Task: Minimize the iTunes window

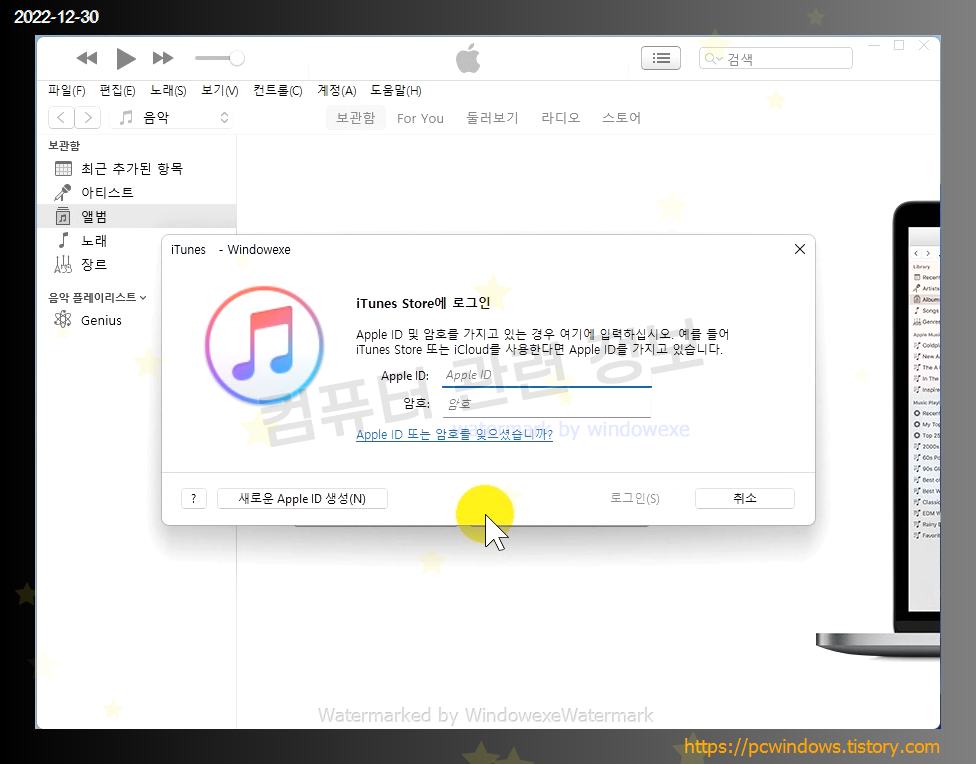Action: (x=874, y=45)
